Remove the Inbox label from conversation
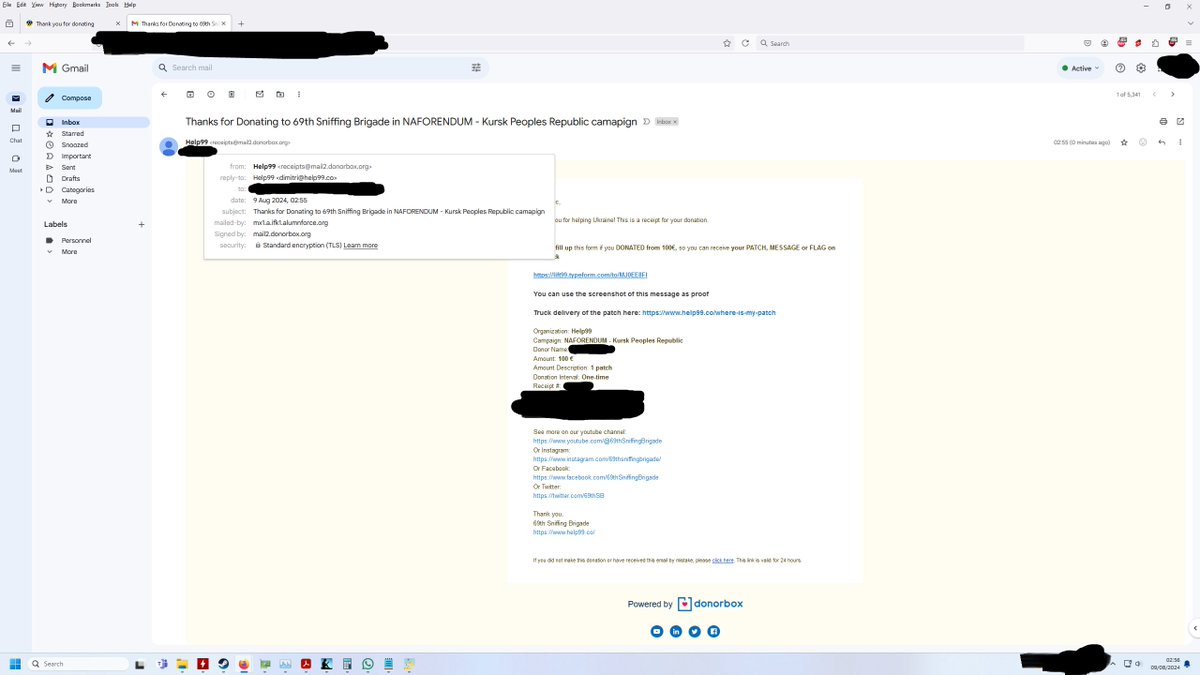Screen dimensions: 1200x675 coord(675,121)
